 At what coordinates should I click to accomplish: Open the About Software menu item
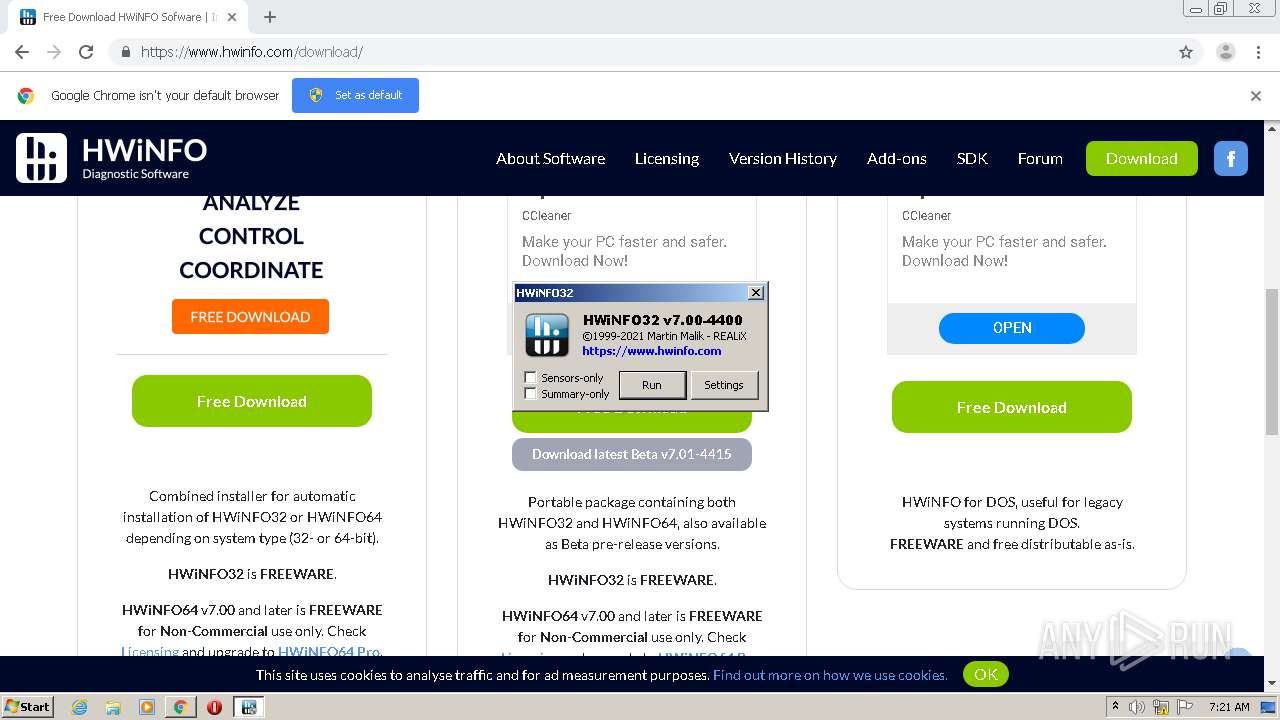[550, 158]
